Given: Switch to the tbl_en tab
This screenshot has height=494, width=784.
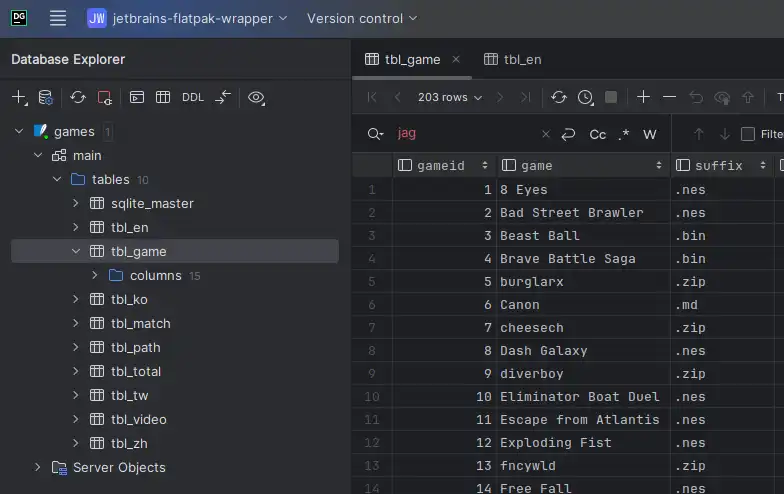Looking at the screenshot, I should pos(512,59).
